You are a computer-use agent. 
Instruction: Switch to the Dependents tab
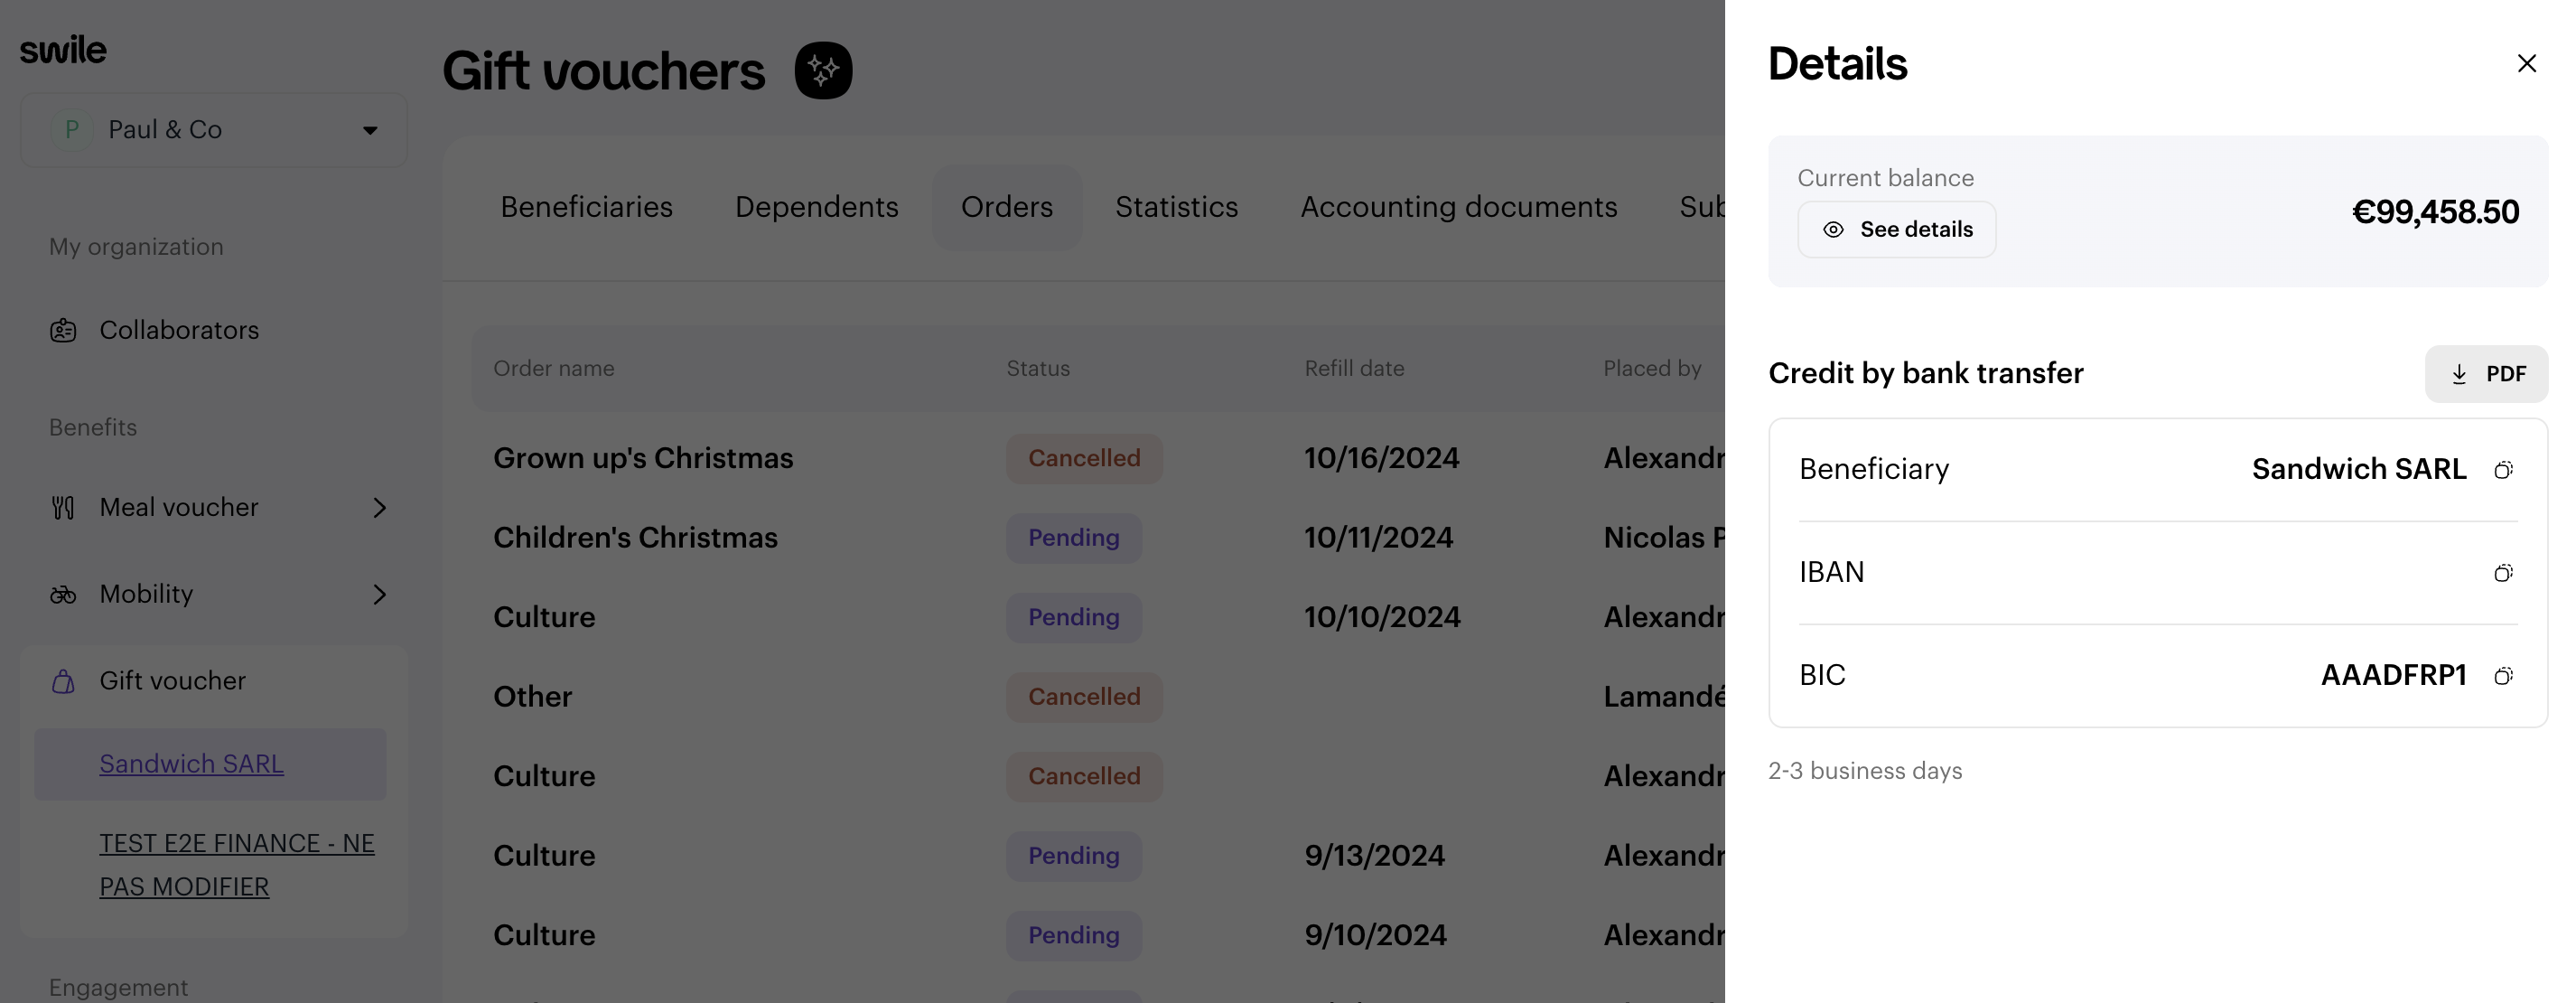click(816, 207)
